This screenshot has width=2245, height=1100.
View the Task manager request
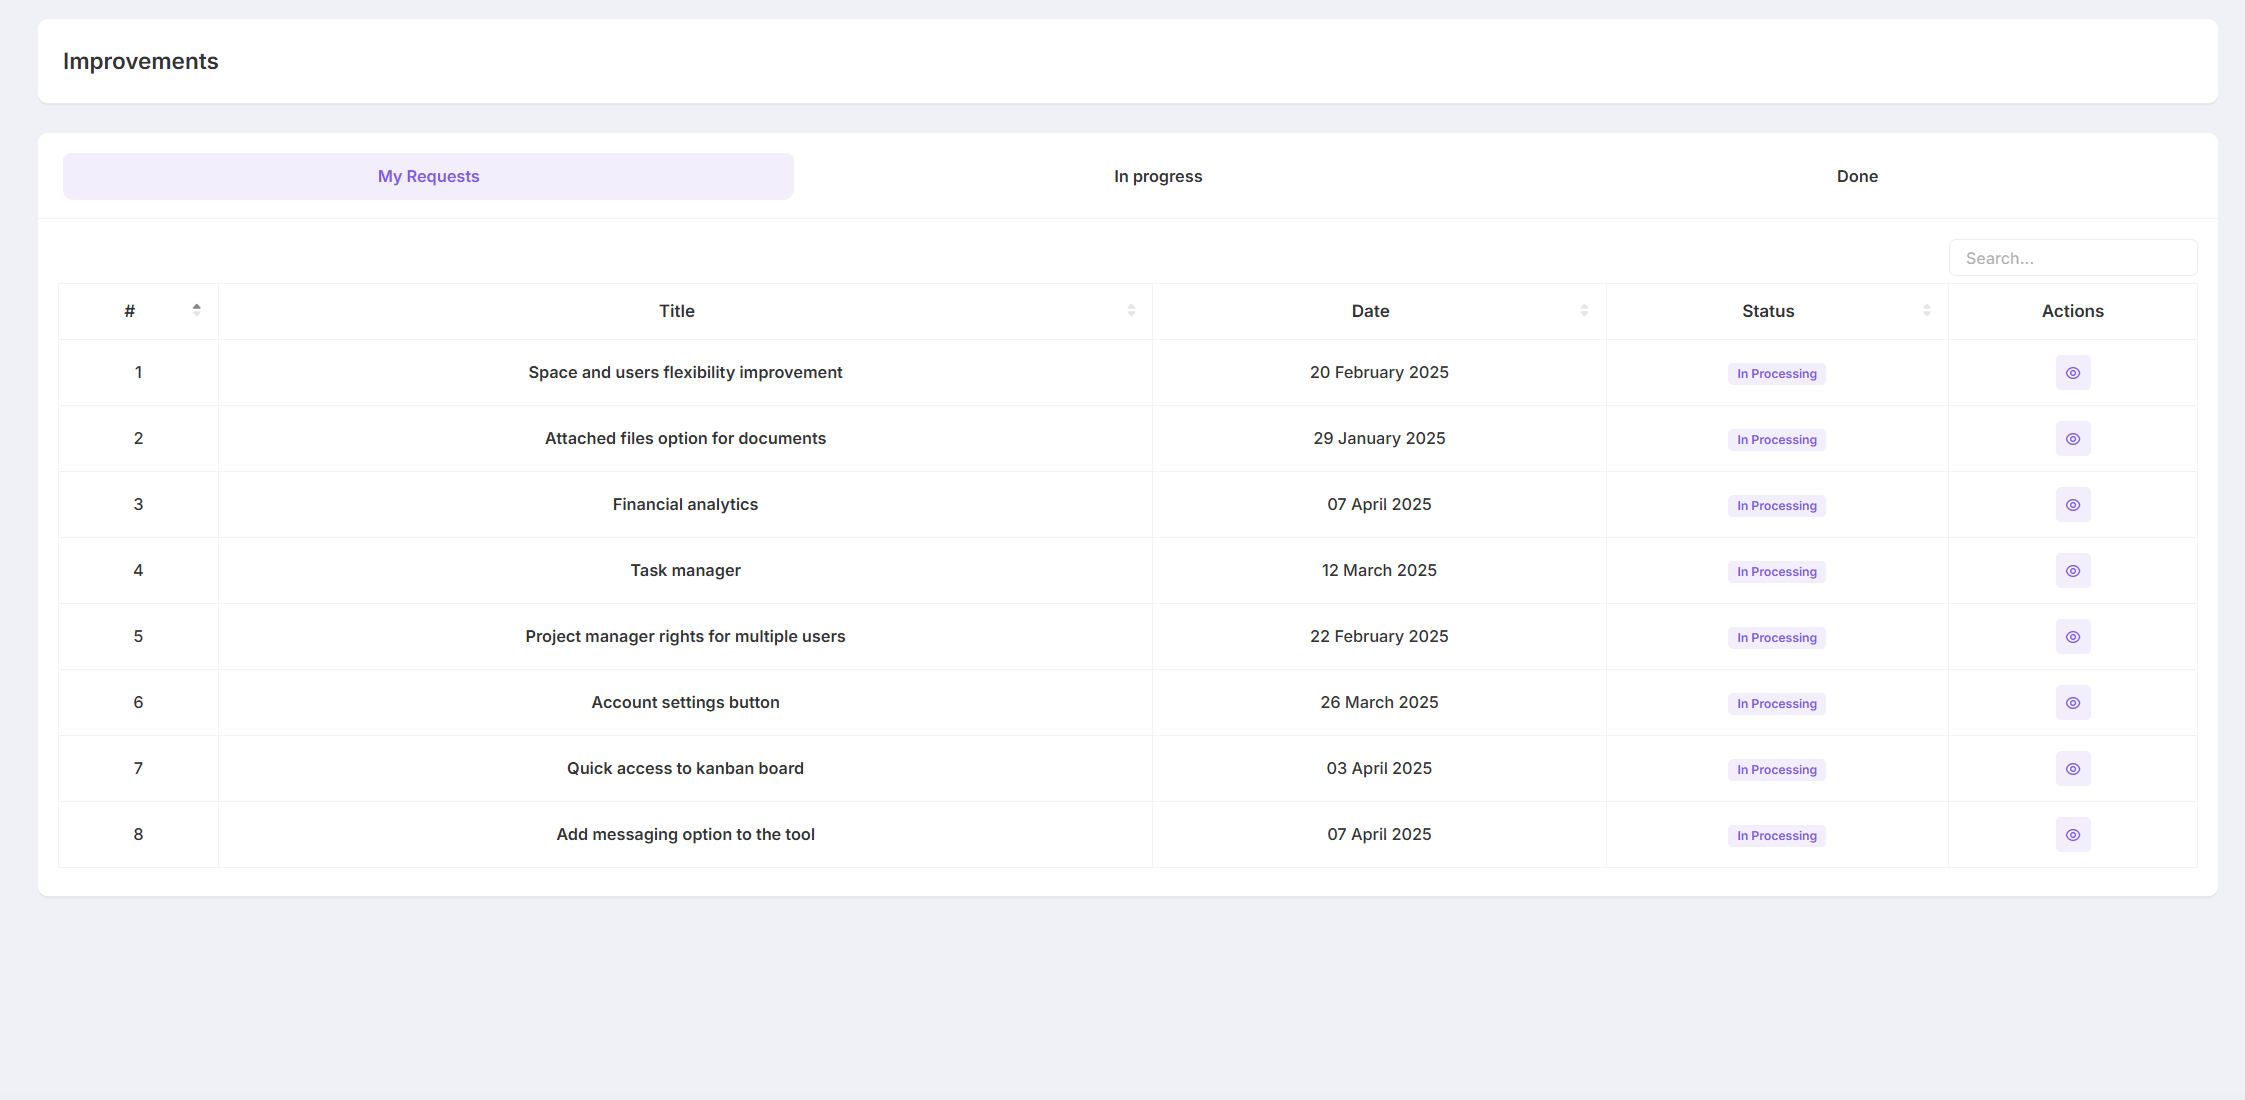point(2072,571)
